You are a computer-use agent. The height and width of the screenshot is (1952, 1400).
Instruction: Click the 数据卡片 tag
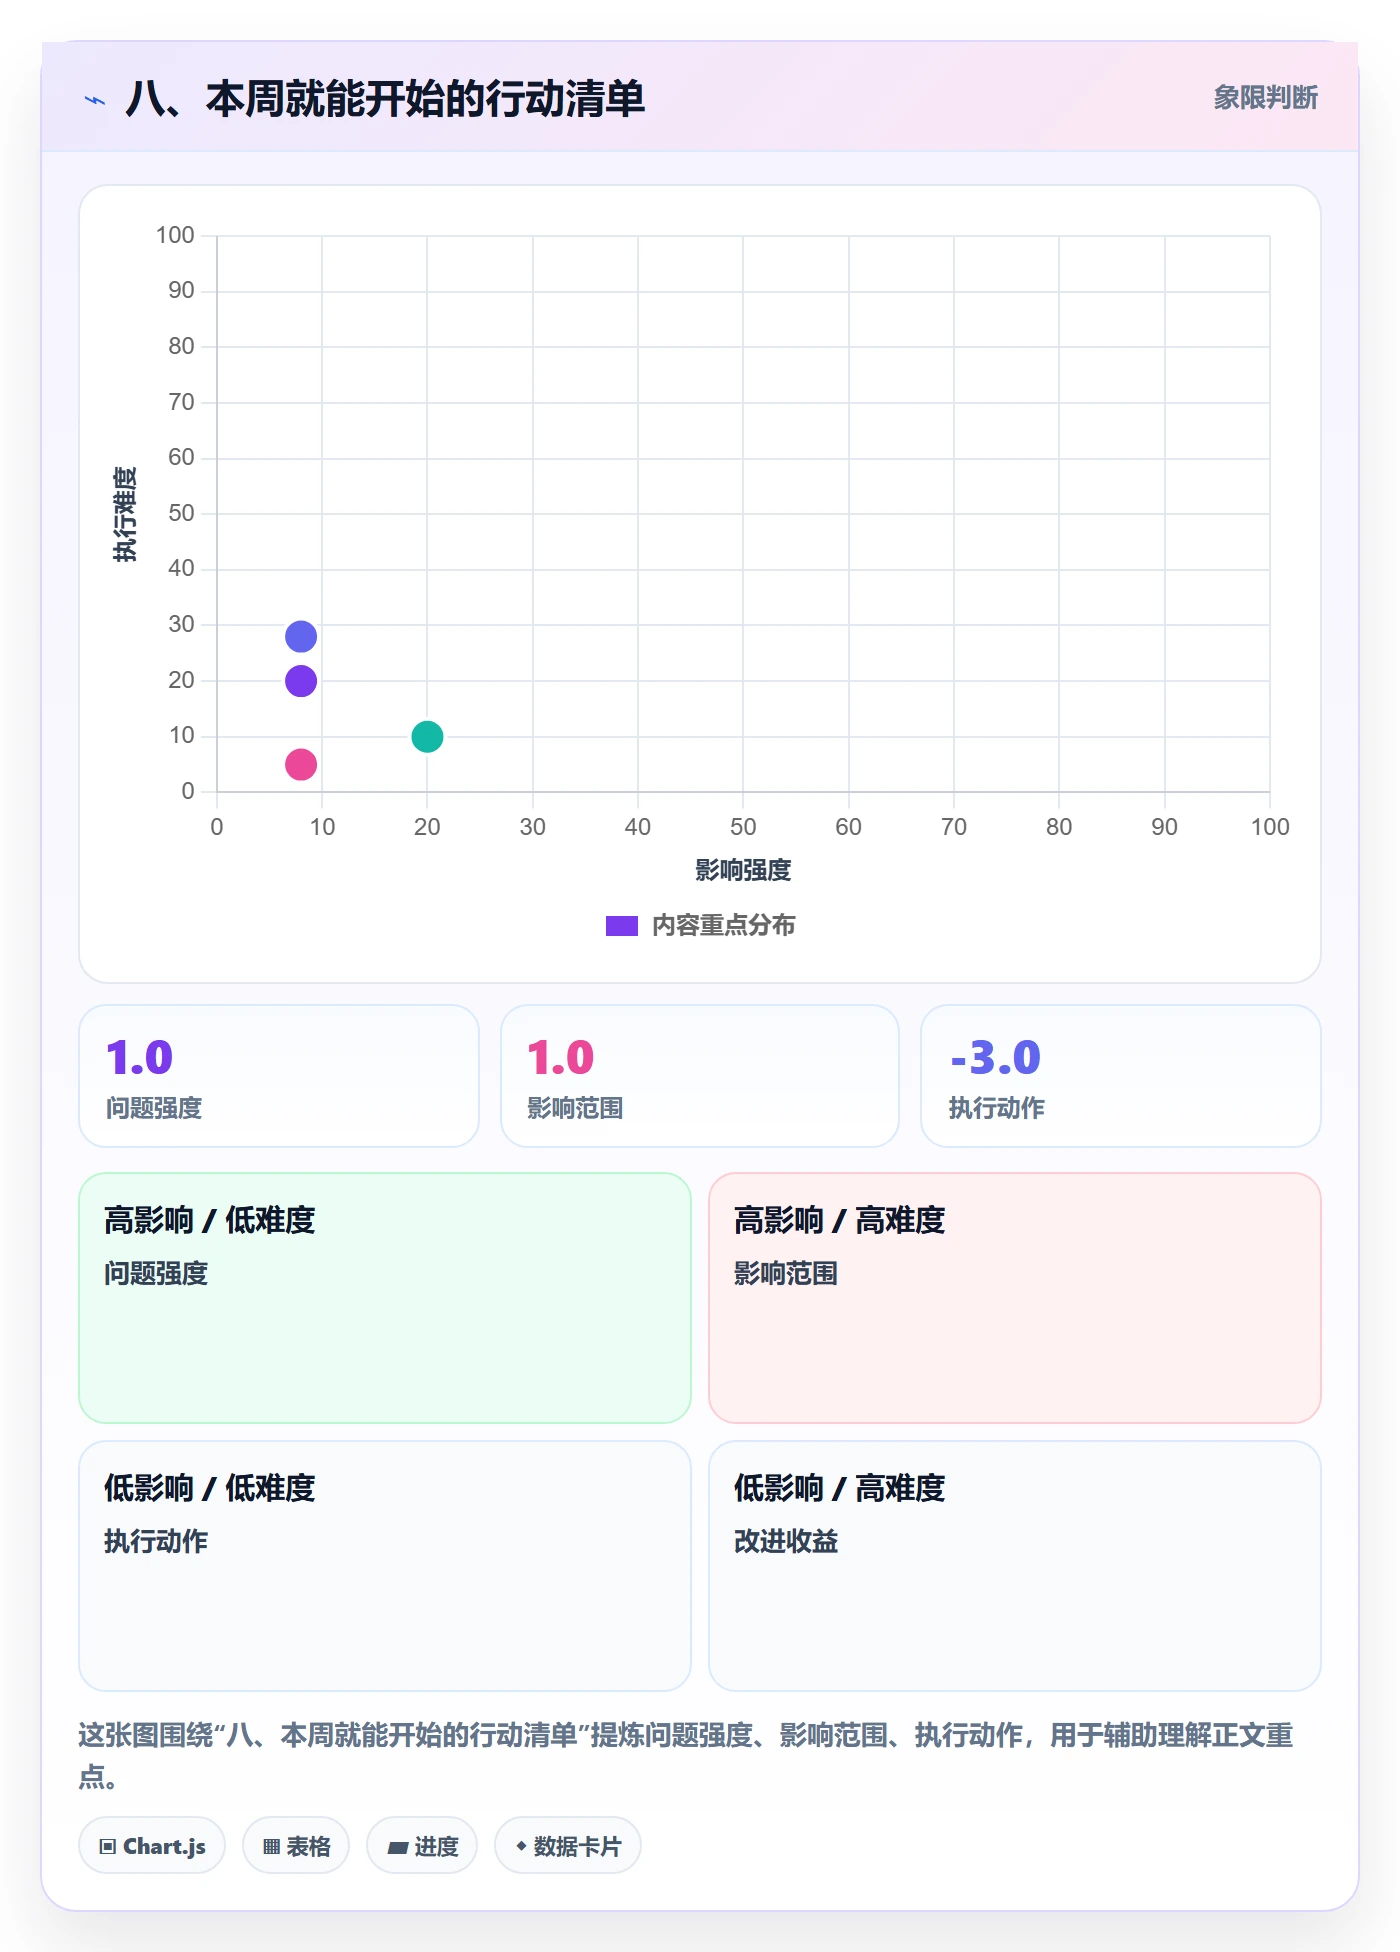568,1846
